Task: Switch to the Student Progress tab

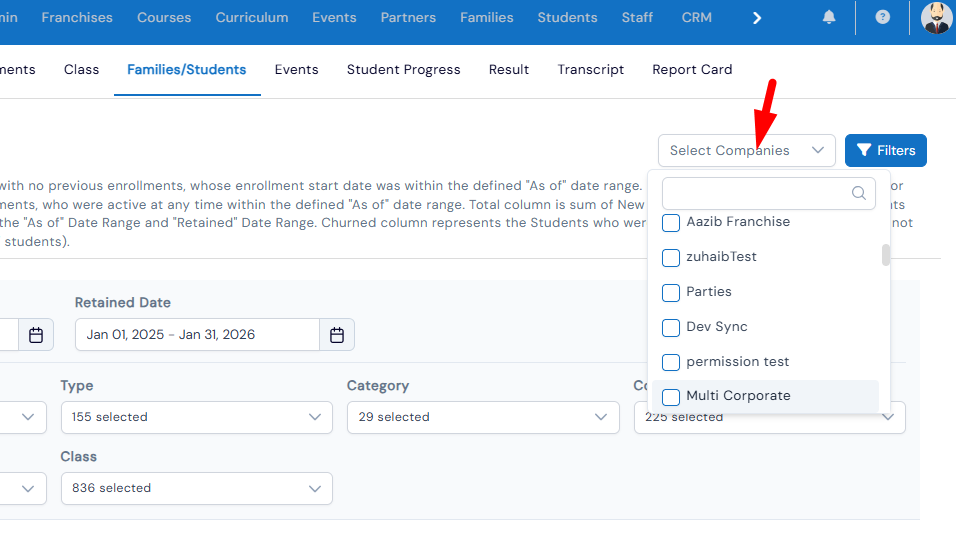Action: click(403, 70)
